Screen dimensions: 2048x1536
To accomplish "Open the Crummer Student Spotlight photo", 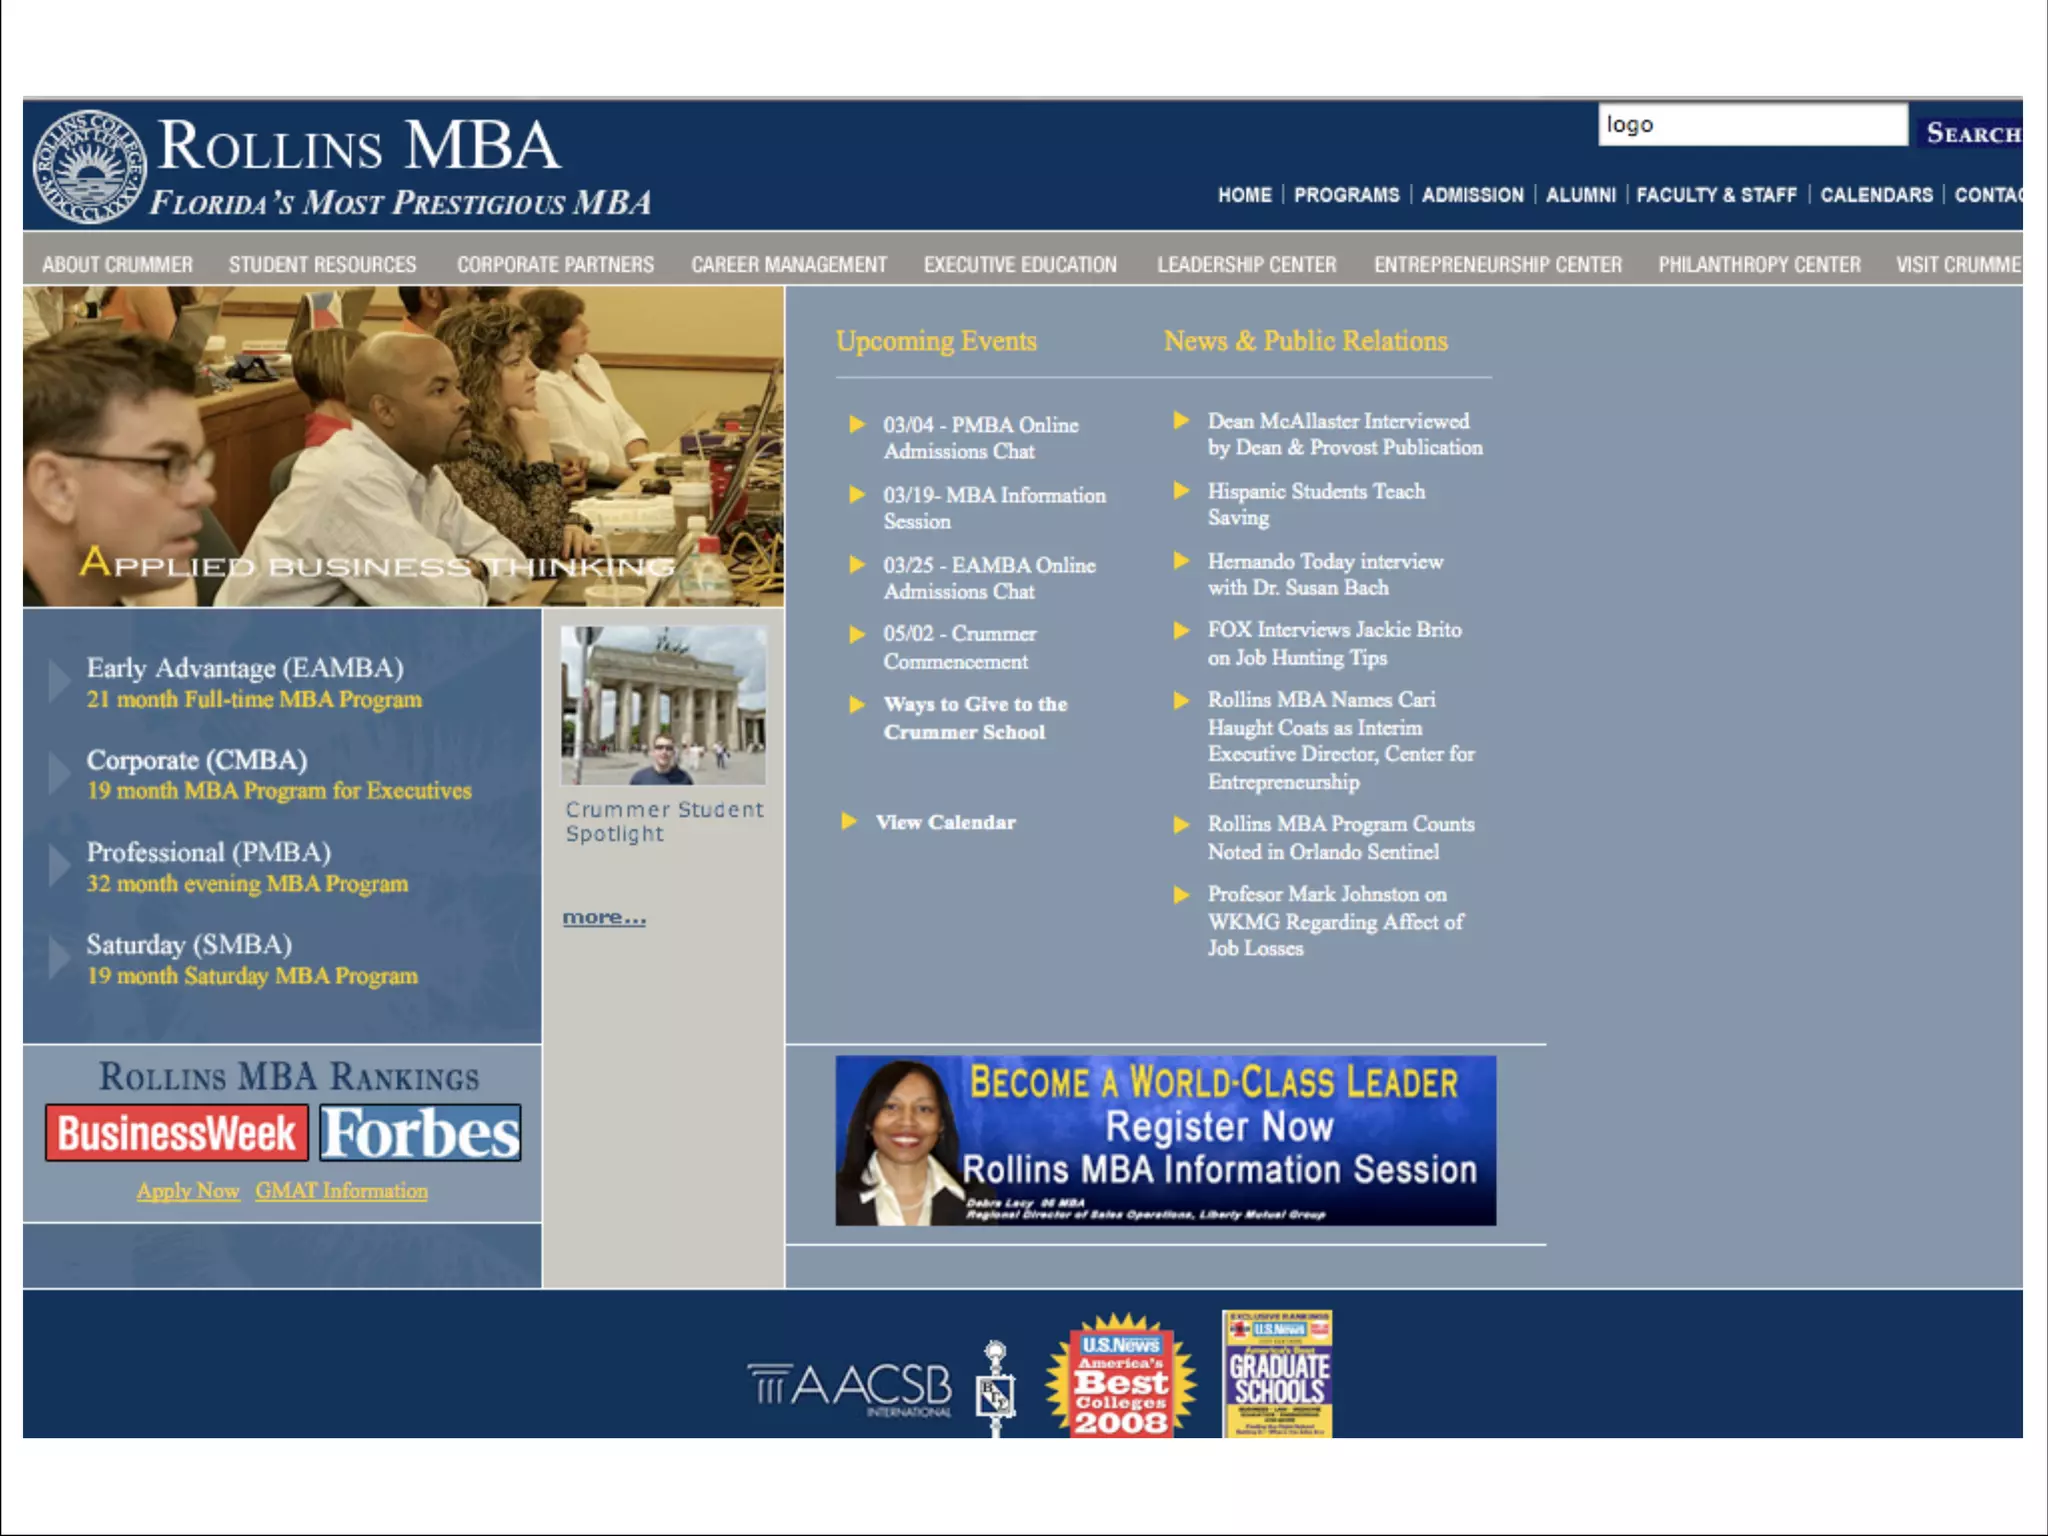I will 664,705.
